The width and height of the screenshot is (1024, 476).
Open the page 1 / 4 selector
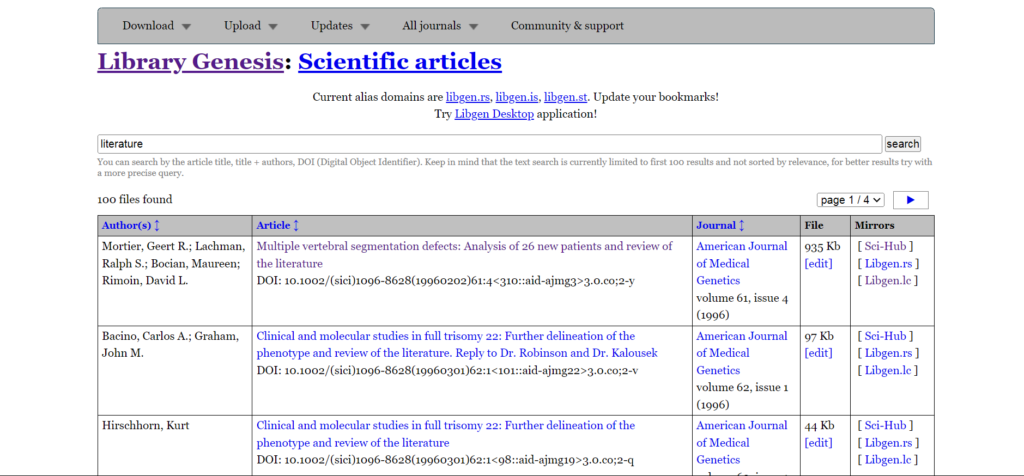850,200
